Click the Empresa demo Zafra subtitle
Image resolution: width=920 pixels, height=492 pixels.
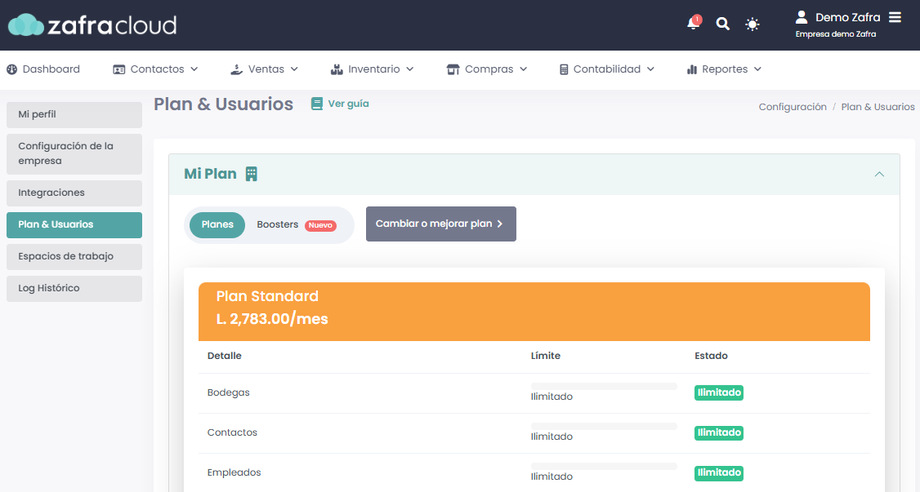tap(836, 34)
